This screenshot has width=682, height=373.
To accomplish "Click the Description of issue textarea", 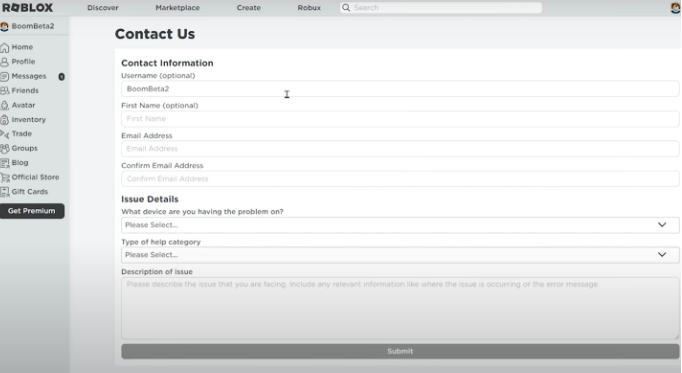I will (x=400, y=308).
